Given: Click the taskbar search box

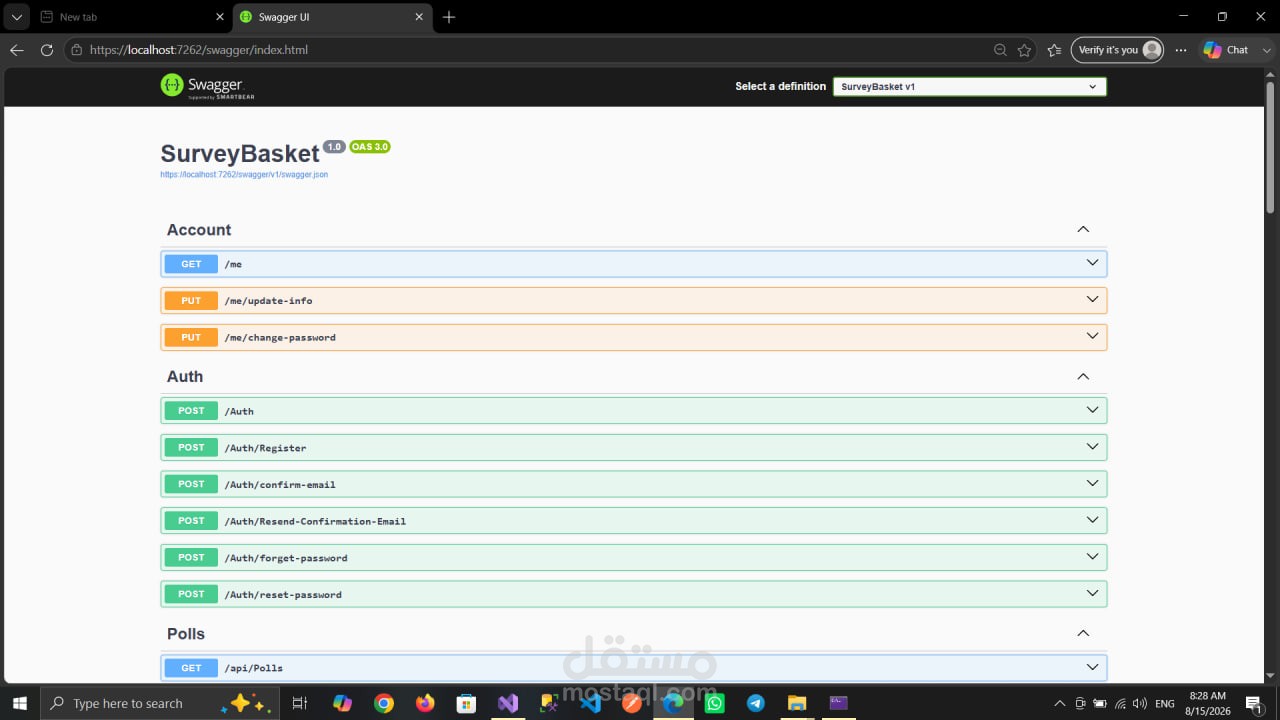Looking at the screenshot, I should 160,703.
